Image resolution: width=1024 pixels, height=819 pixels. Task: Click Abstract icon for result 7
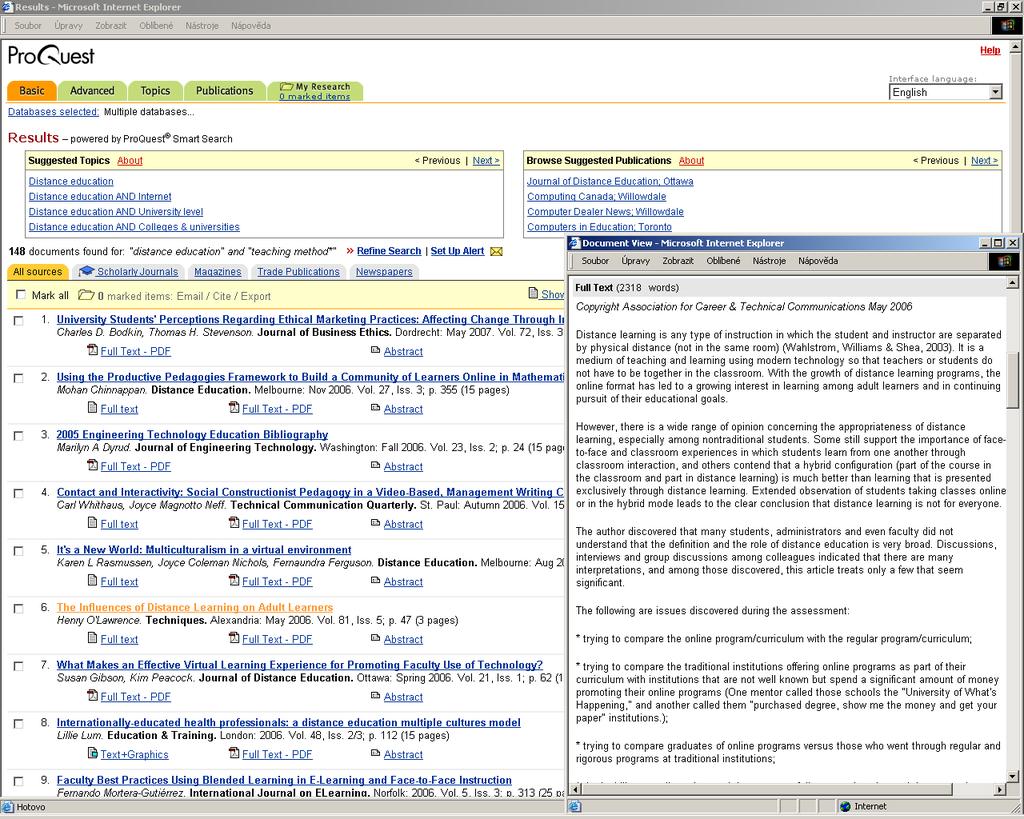pos(376,695)
